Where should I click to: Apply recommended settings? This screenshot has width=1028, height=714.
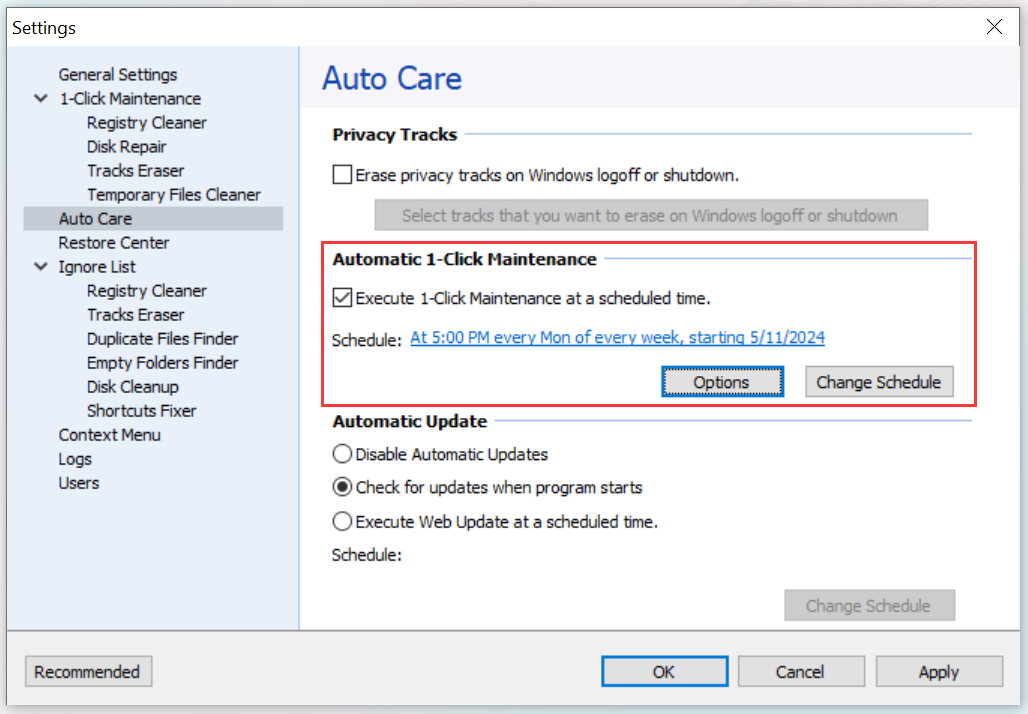(x=88, y=671)
